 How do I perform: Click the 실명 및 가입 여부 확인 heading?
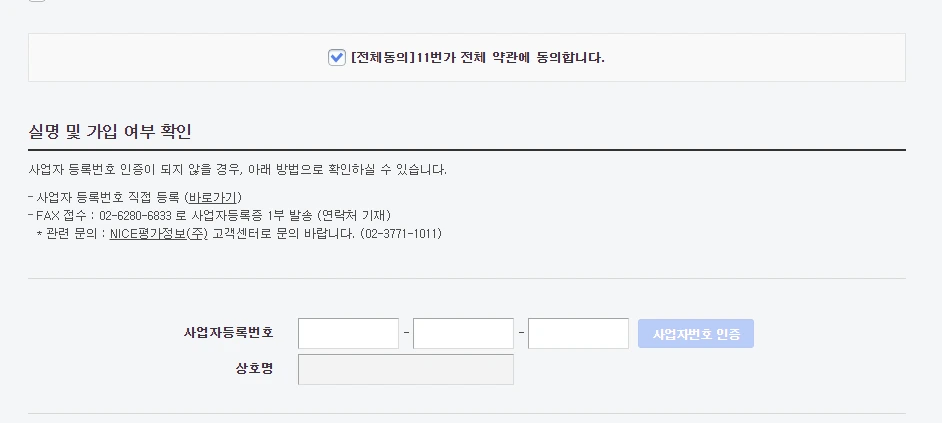click(110, 132)
